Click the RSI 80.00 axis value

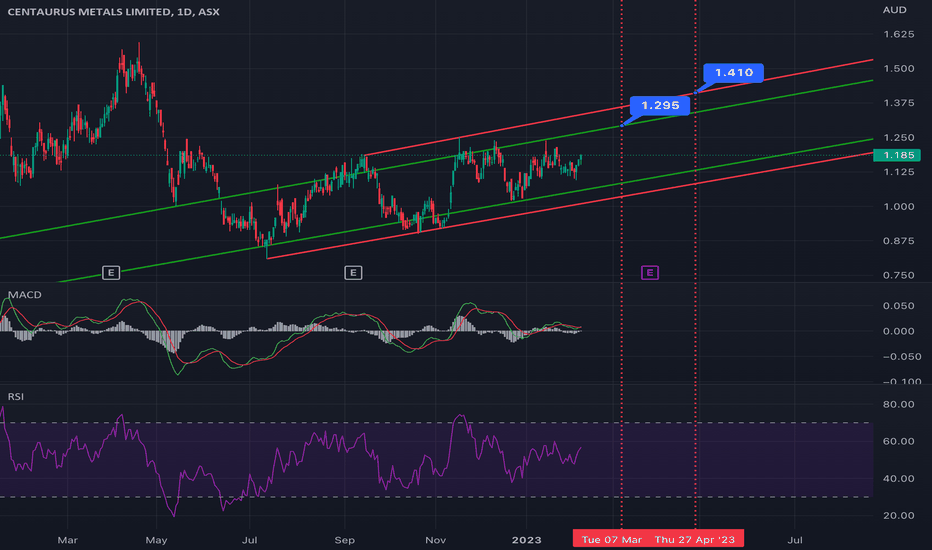(x=899, y=404)
